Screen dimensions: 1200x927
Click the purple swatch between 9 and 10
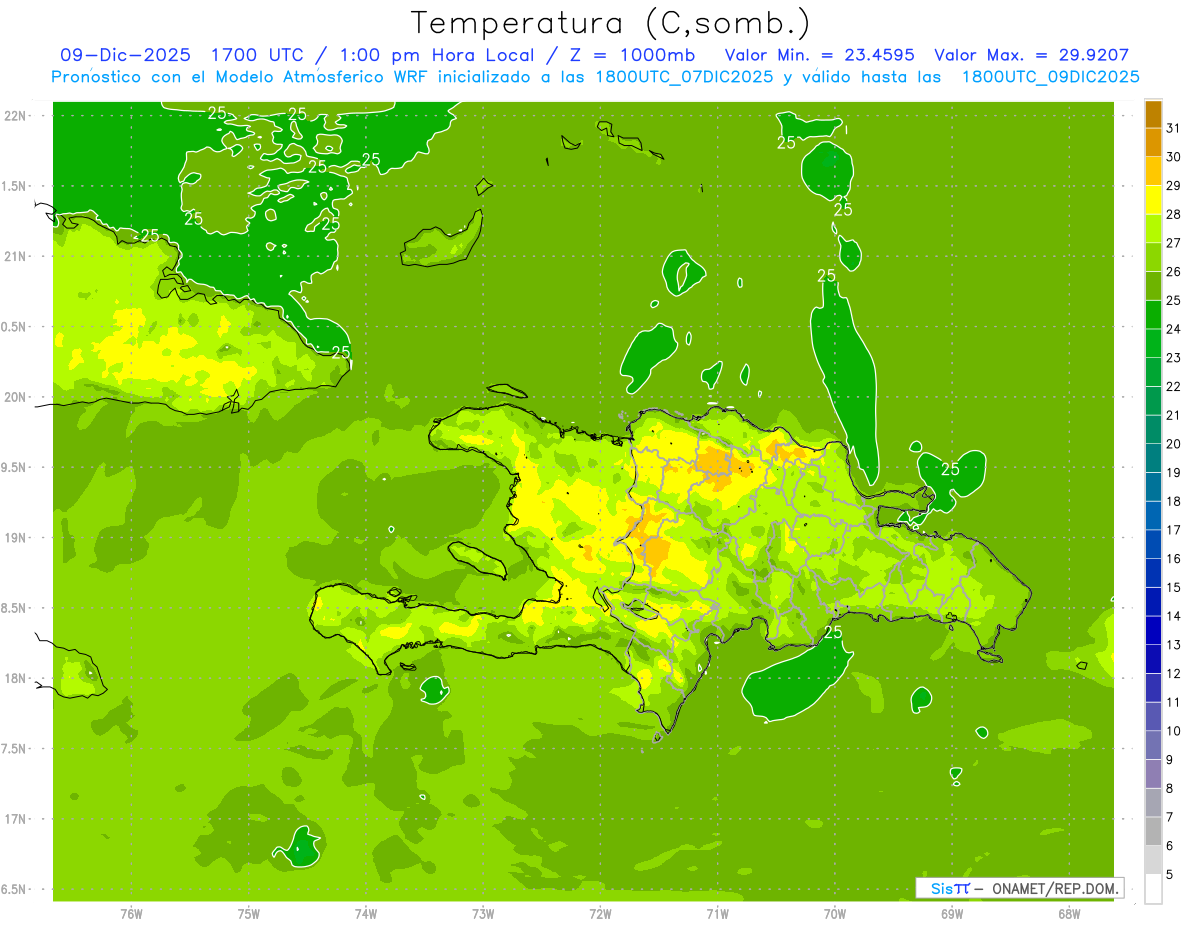pyautogui.click(x=1153, y=745)
